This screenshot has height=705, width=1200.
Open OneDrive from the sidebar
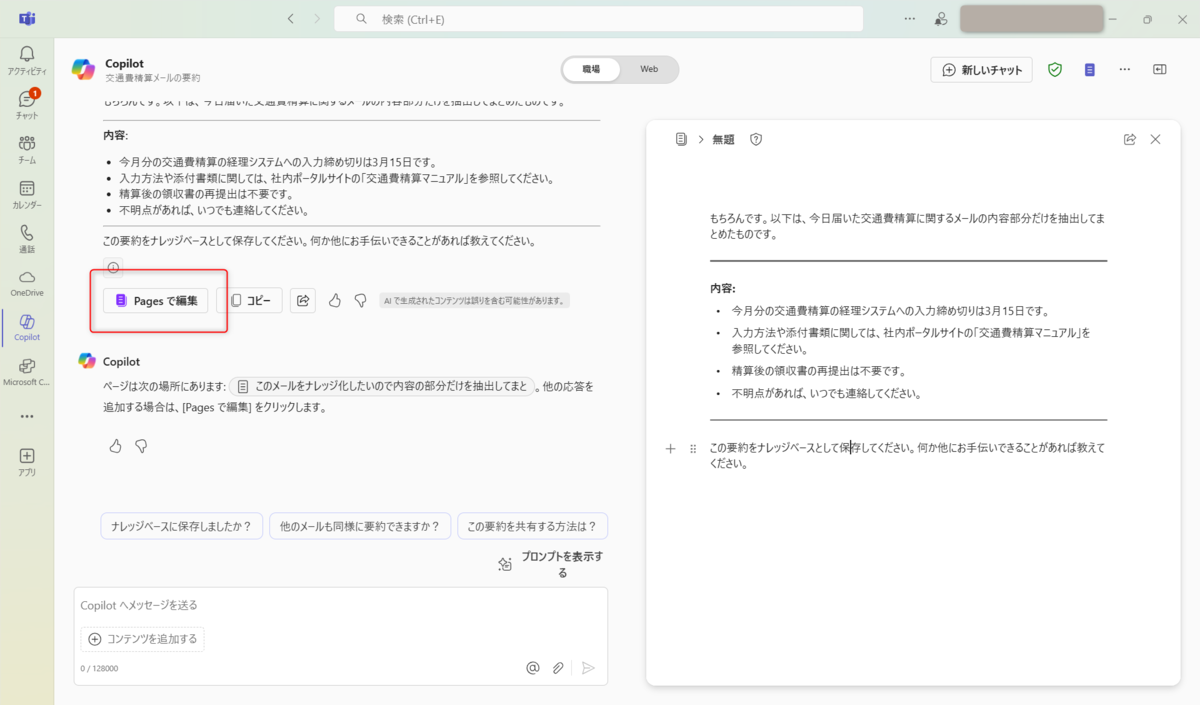tap(27, 283)
